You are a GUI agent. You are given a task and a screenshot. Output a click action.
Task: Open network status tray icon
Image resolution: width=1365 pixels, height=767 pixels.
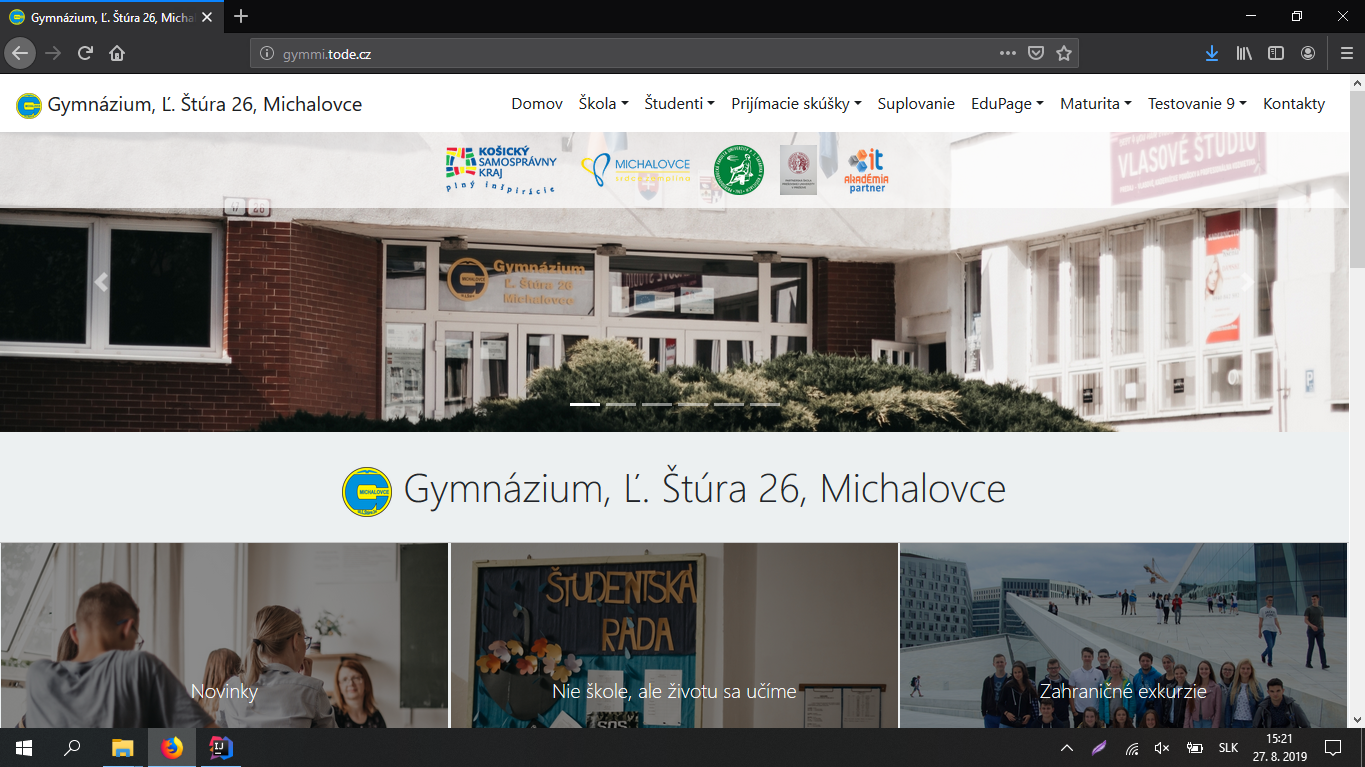click(1132, 748)
